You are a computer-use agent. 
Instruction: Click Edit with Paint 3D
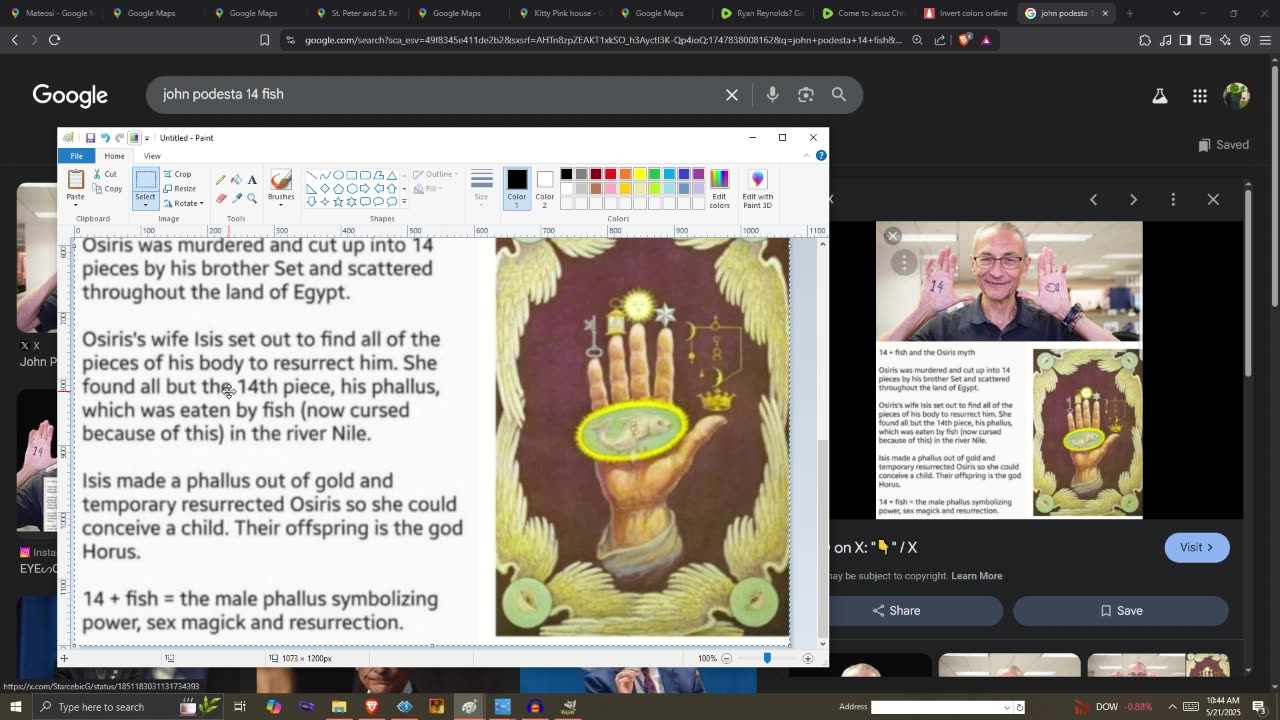tap(757, 188)
